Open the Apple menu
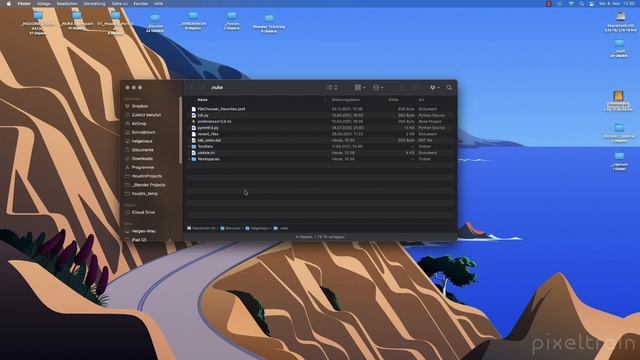640x360 pixels. [x=9, y=3]
